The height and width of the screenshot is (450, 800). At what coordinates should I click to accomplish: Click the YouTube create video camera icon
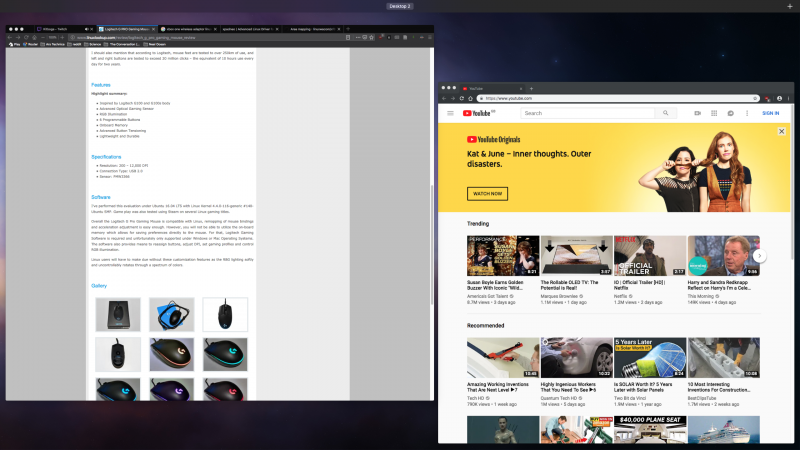click(697, 113)
